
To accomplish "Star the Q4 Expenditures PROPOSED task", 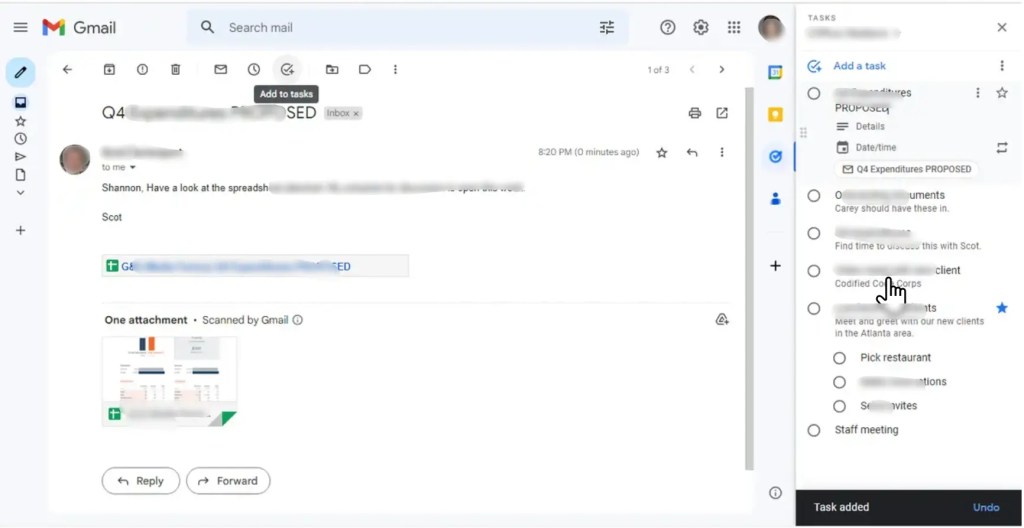I will click(1002, 93).
